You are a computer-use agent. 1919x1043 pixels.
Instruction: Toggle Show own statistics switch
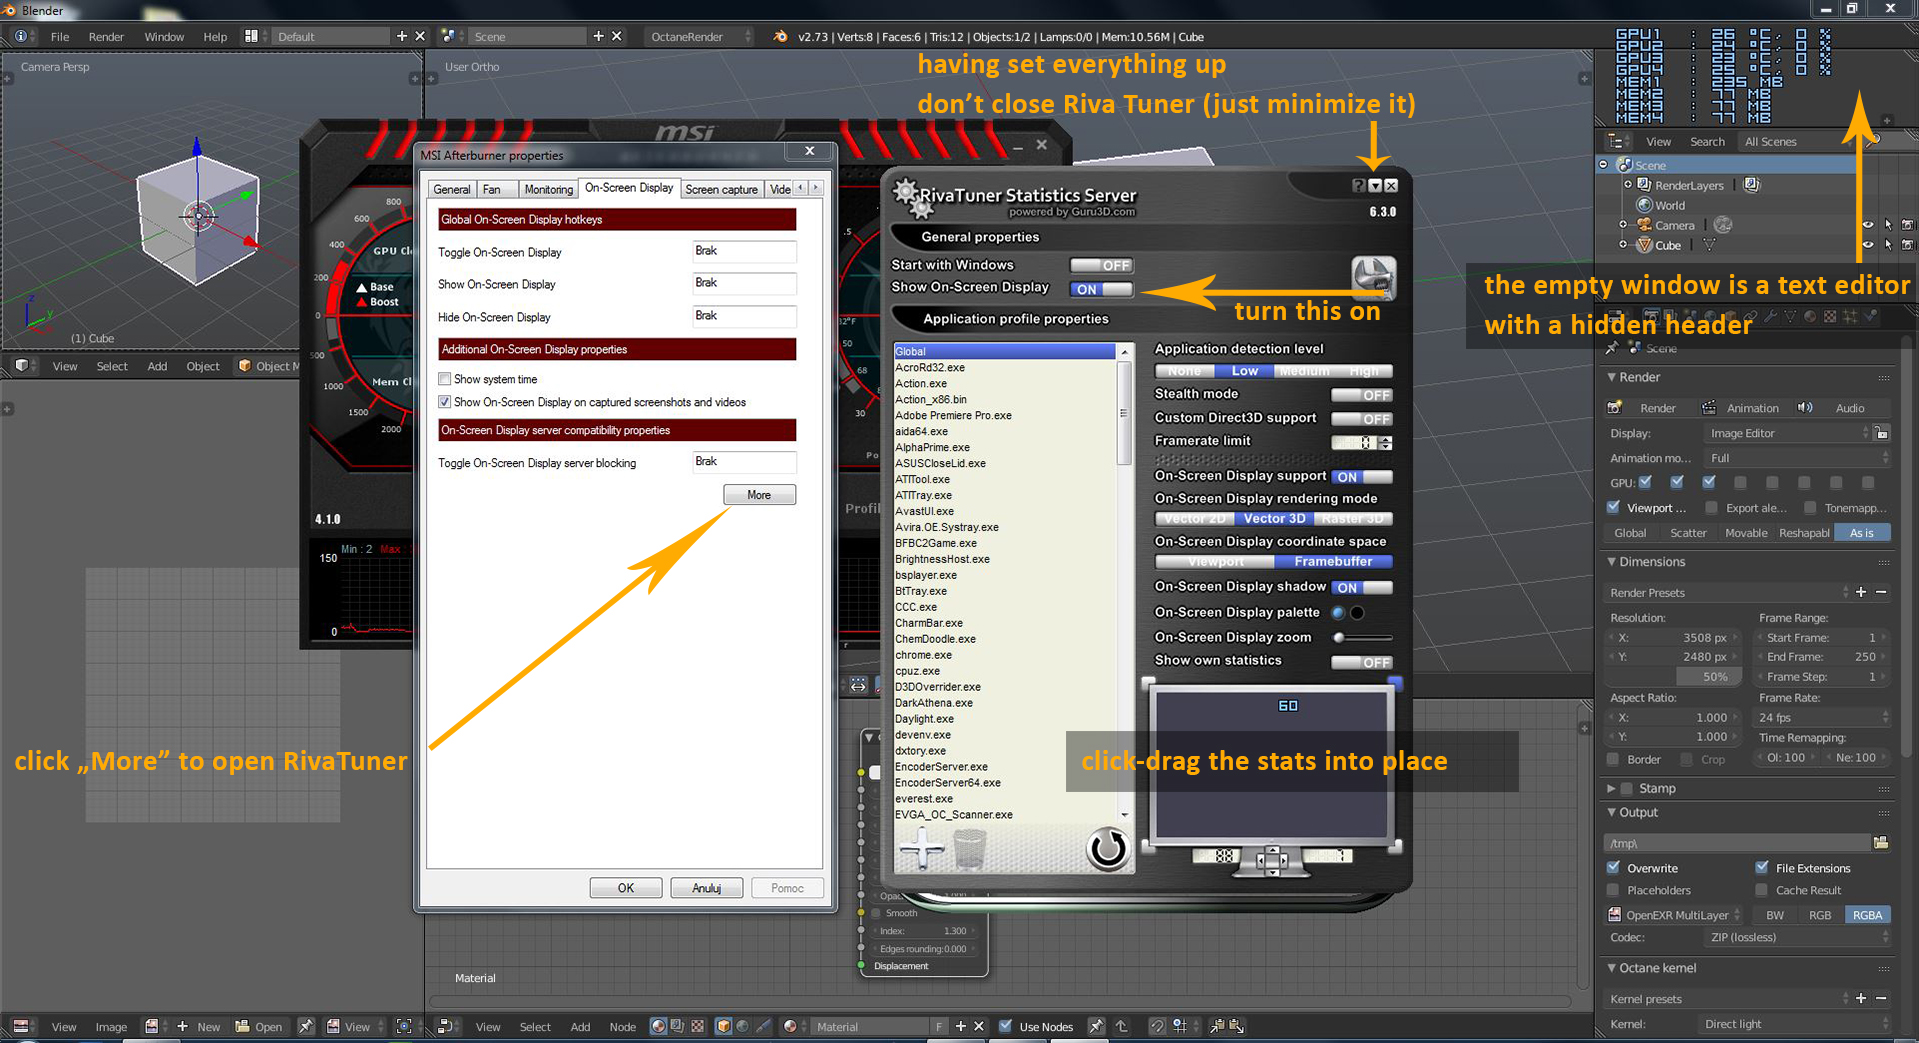point(1362,662)
